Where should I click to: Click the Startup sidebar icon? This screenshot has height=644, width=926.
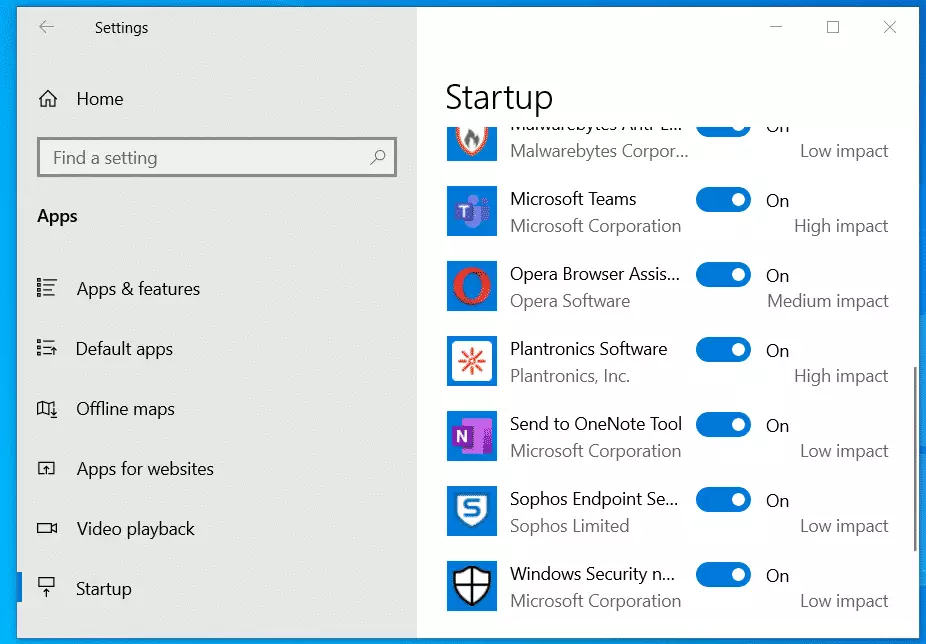coord(46,587)
